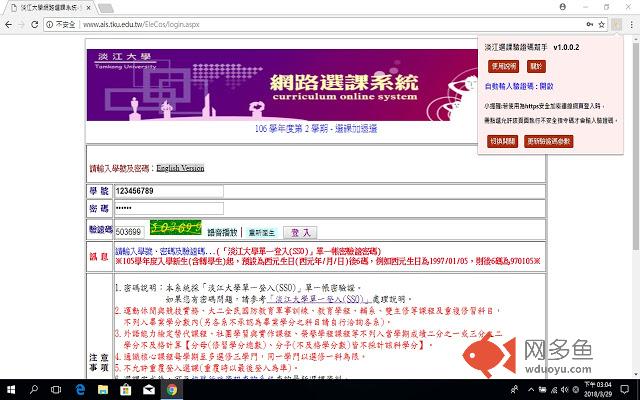
Task: Open the People icon in system tray
Action: click(x=515, y=390)
